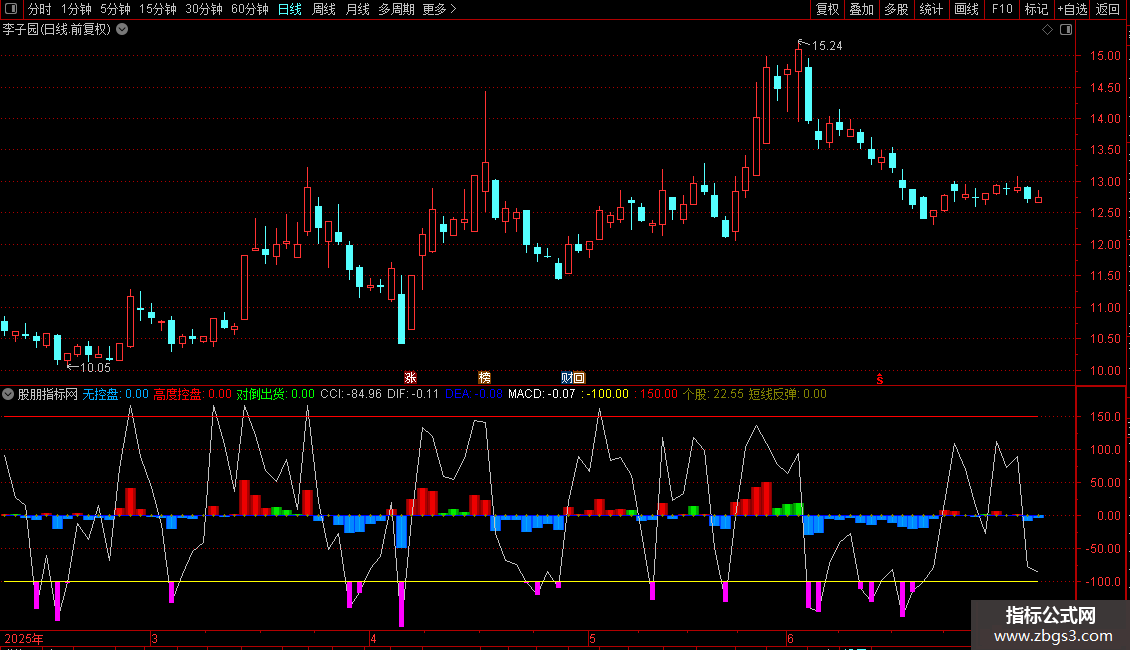Viewport: 1130px width, 650px height.
Task: Click the 高度控盘 indicator value
Action: tap(192, 394)
